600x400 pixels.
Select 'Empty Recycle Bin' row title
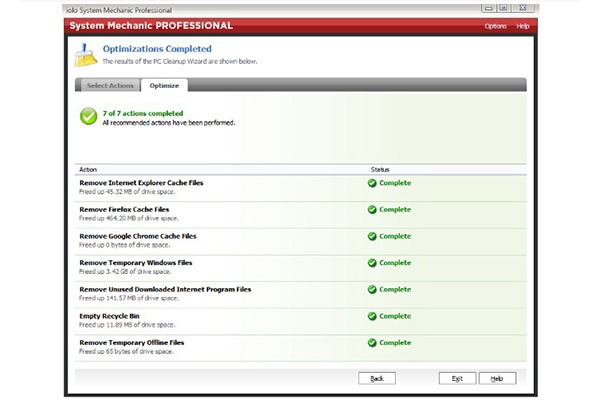click(x=109, y=316)
